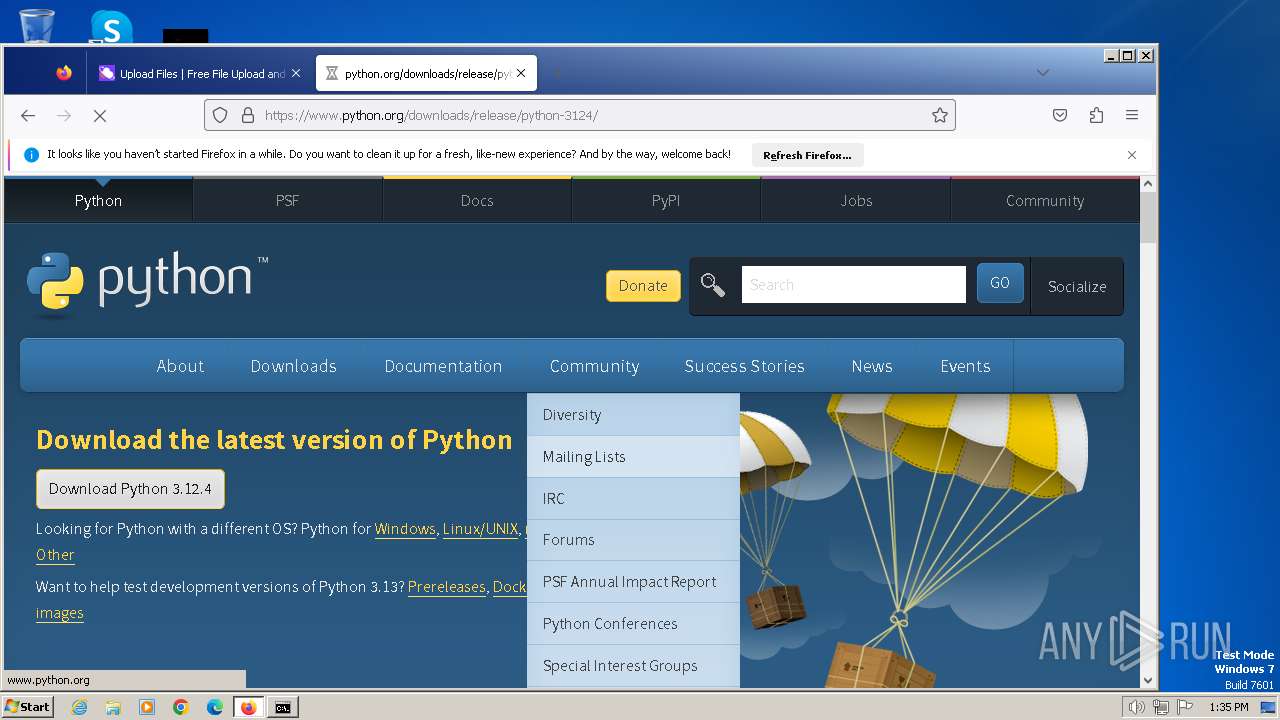Click the browser back arrow

pos(28,115)
